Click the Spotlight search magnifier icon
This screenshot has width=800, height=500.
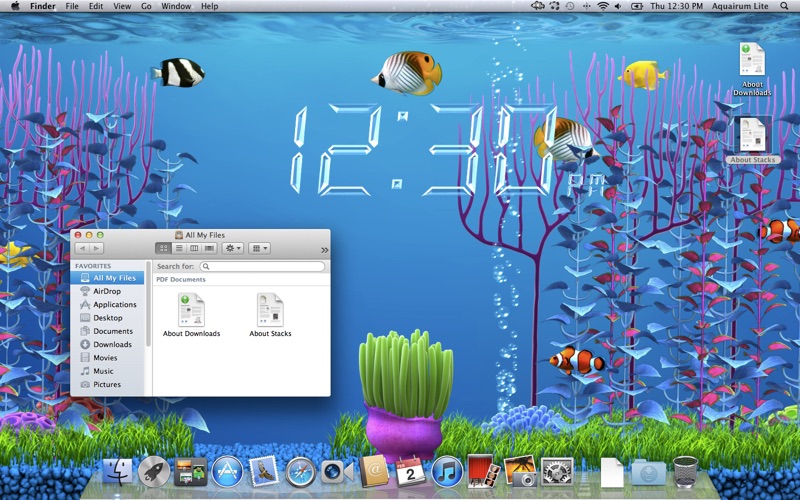(x=789, y=6)
